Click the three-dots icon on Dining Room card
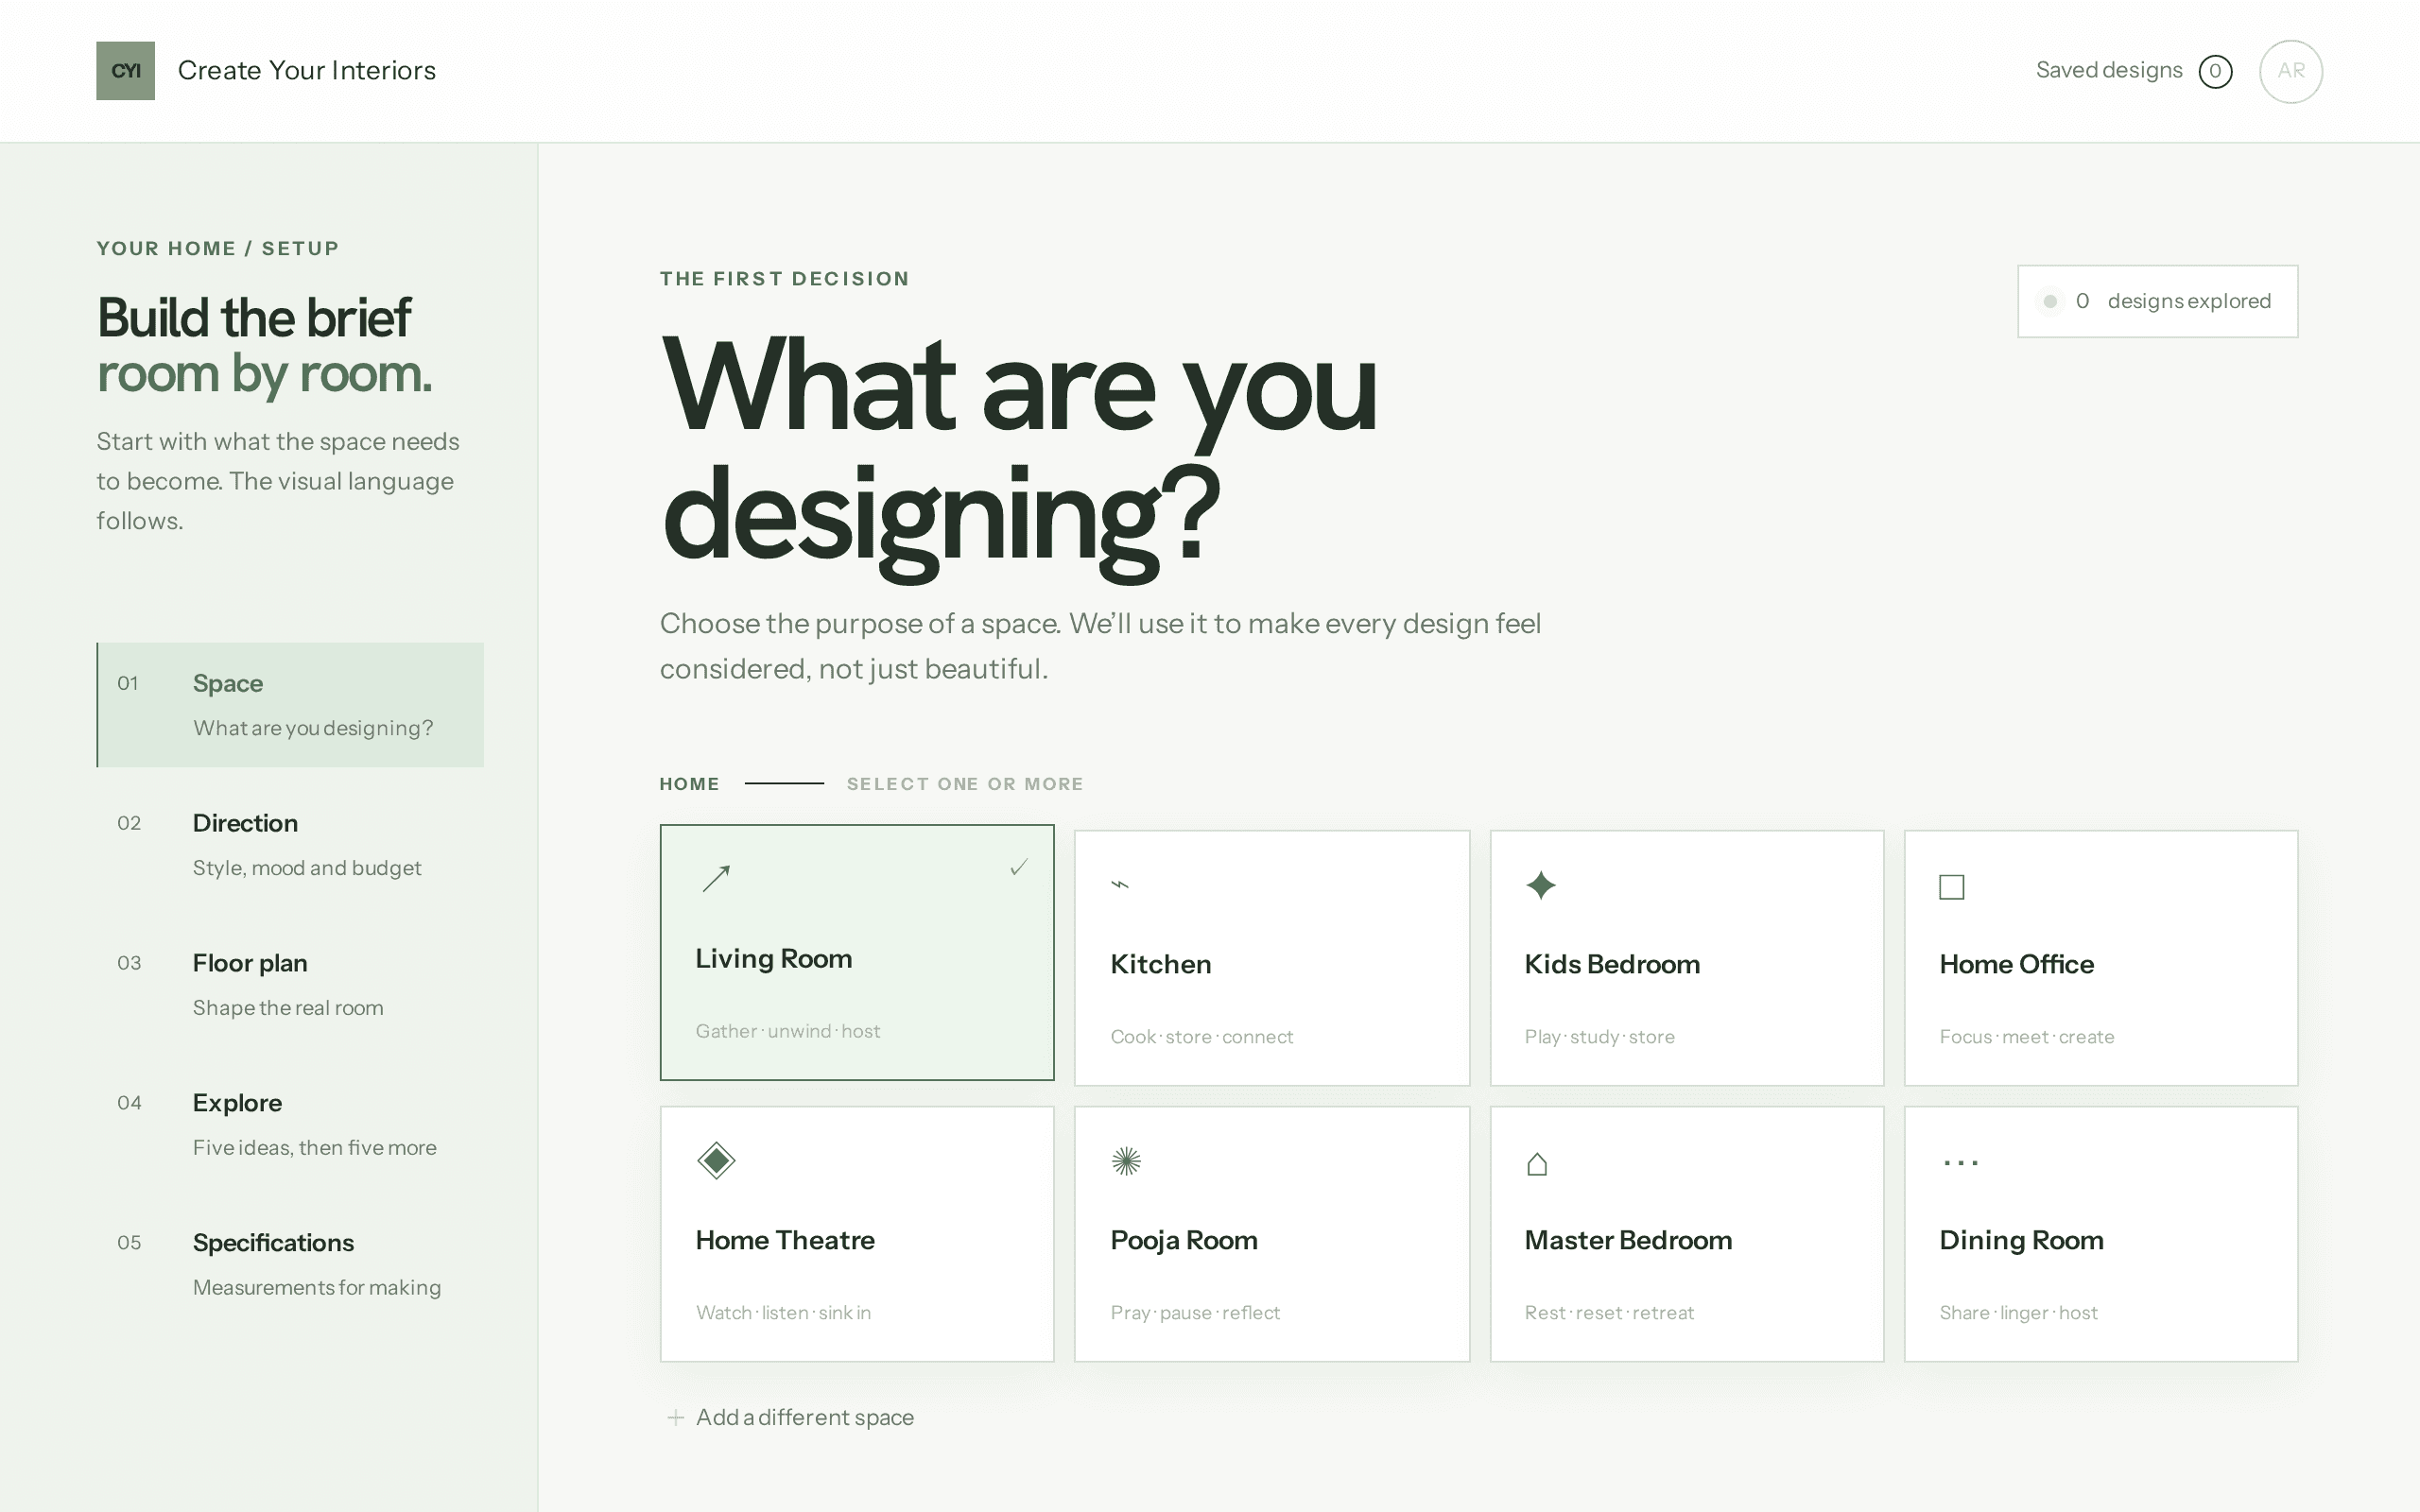2420x1512 pixels. 1960,1163
